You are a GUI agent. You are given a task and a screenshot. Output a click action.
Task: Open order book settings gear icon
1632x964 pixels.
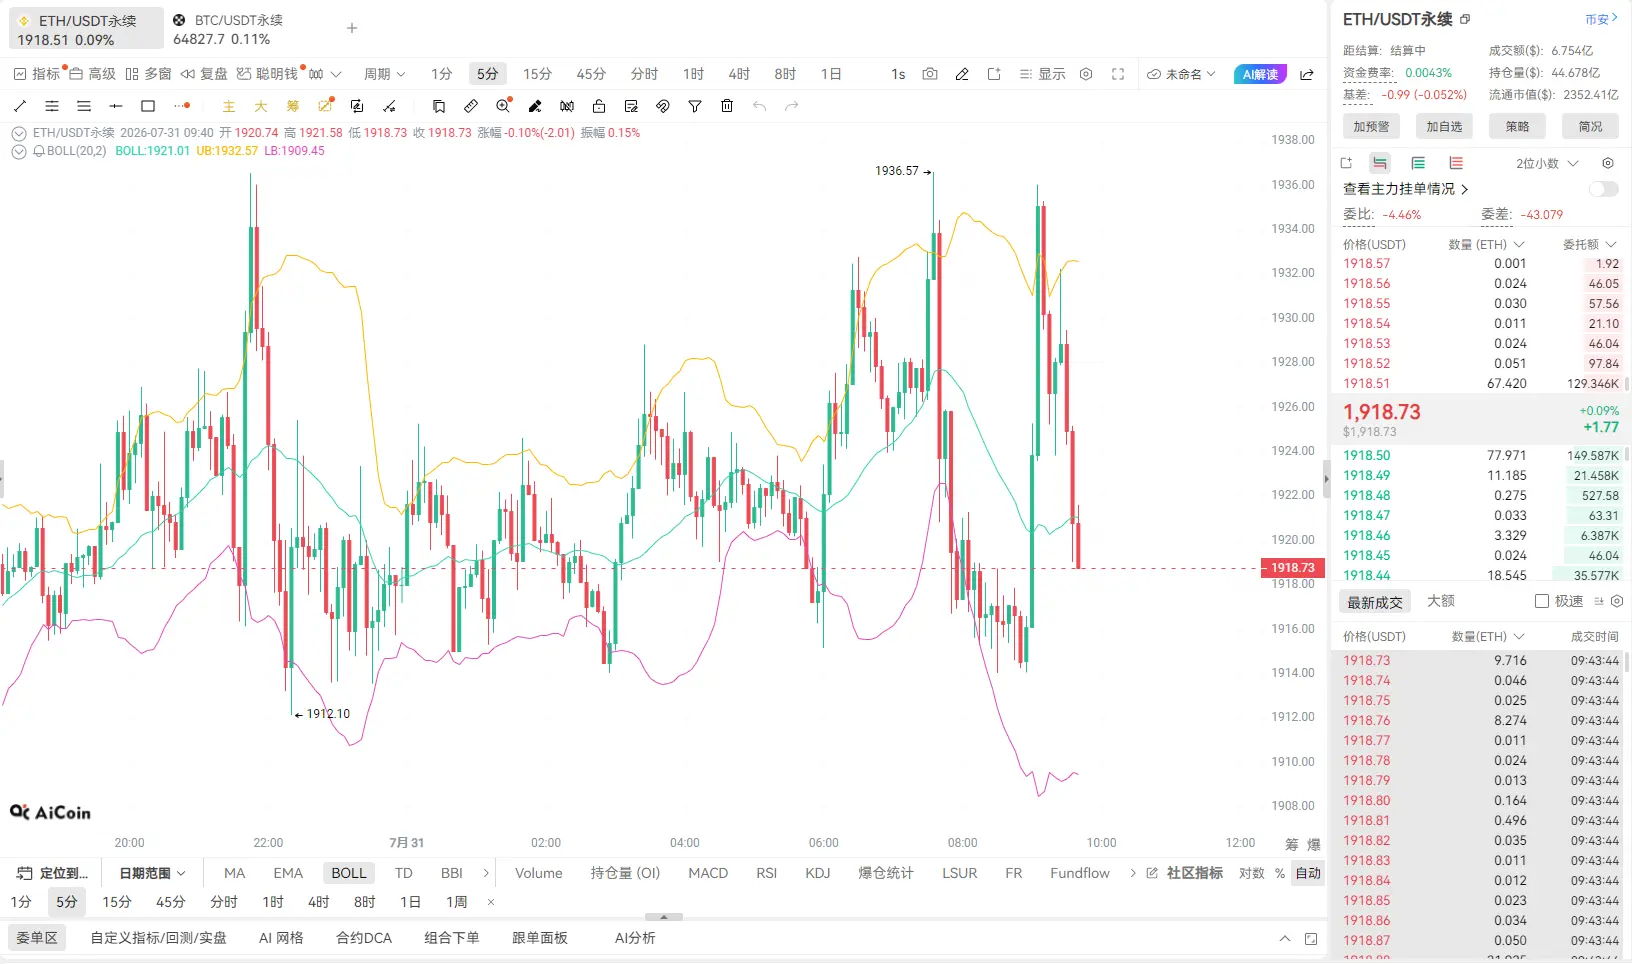pyautogui.click(x=1608, y=163)
